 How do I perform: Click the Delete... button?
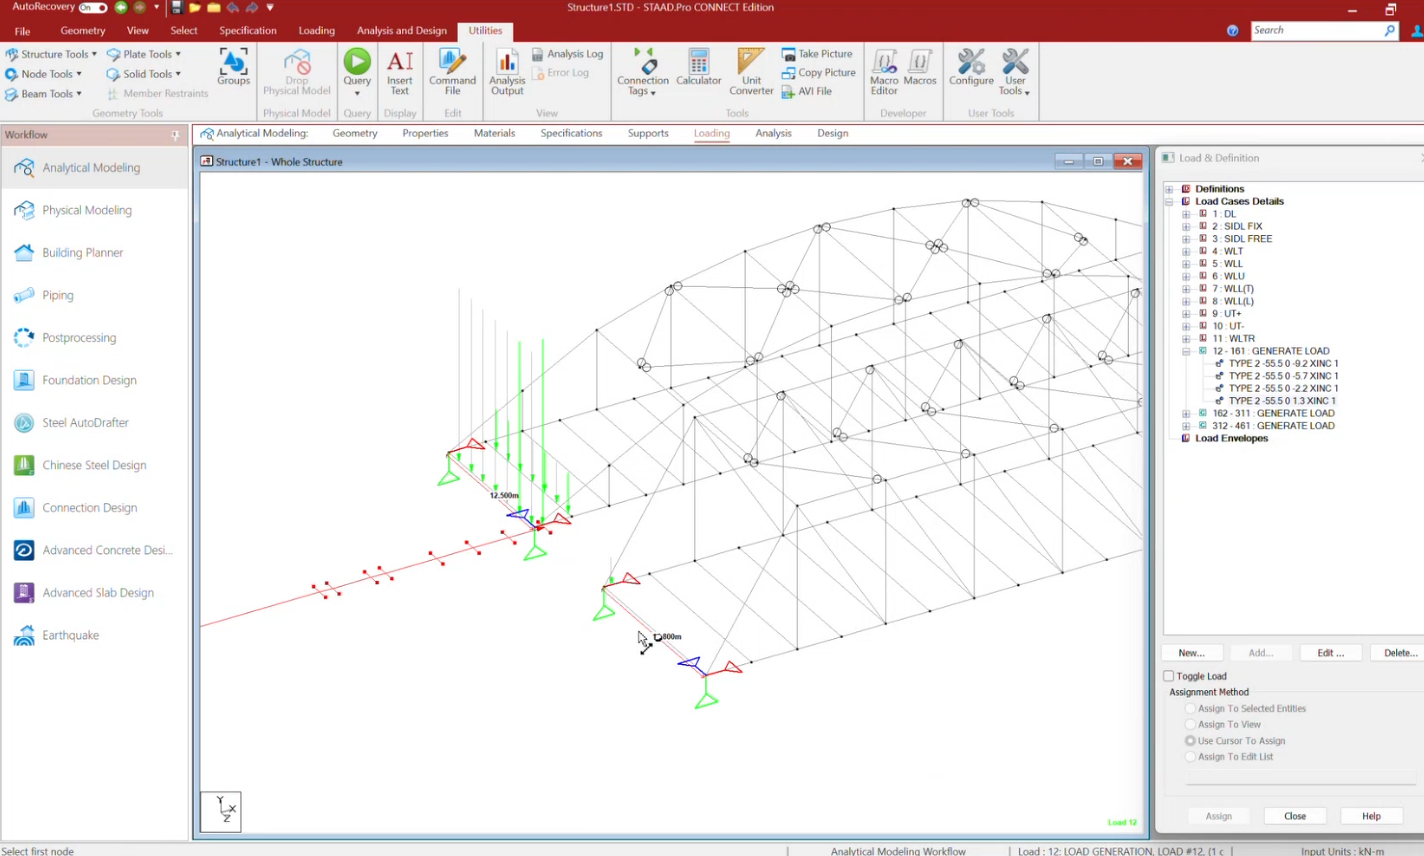point(1399,653)
